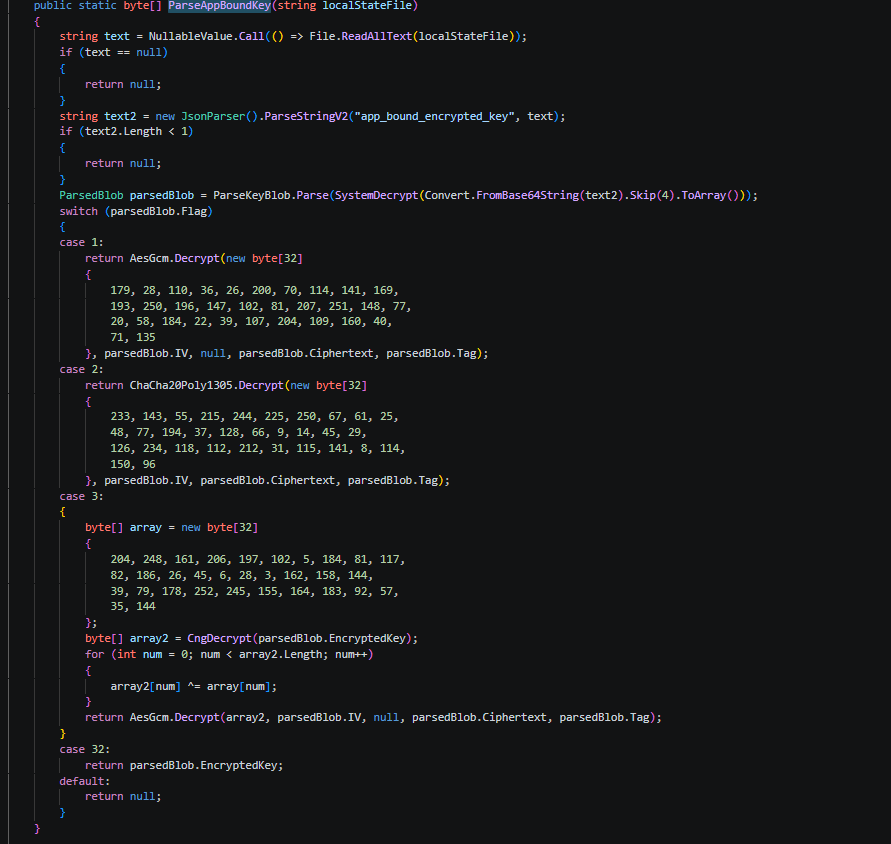Click the byte row '71, 135'
The image size is (891, 844).
pyautogui.click(x=133, y=338)
